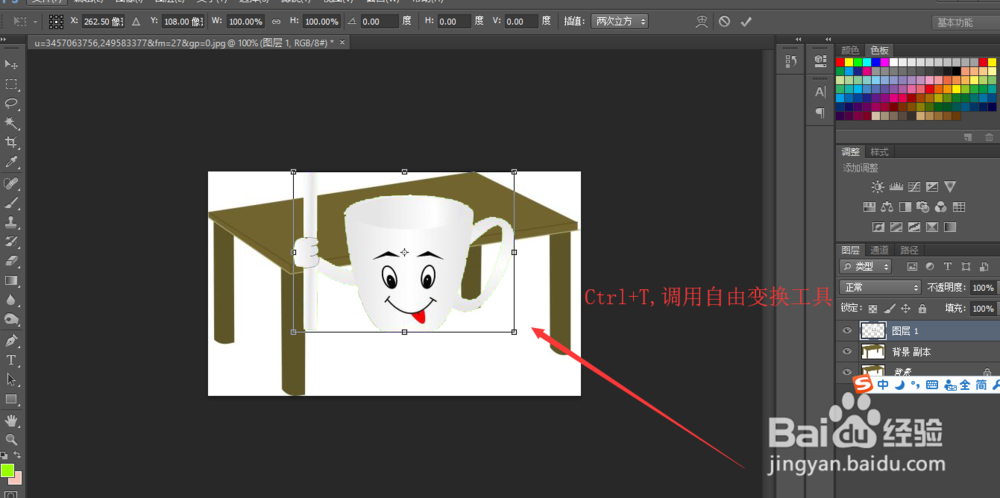Open the 插值 两次立方 dropdown

[619, 22]
